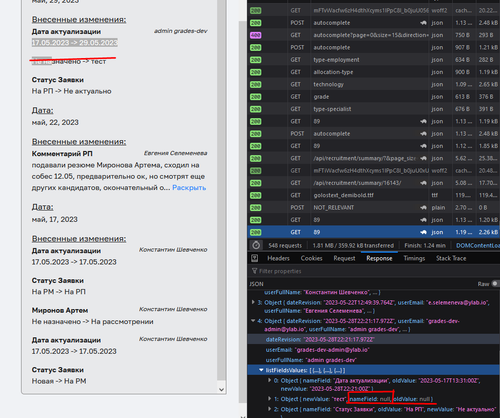Click the expanded userEmail 'grades-dev-admin@ylab.io' line
The width and height of the screenshot is (500, 418).
[317, 350]
